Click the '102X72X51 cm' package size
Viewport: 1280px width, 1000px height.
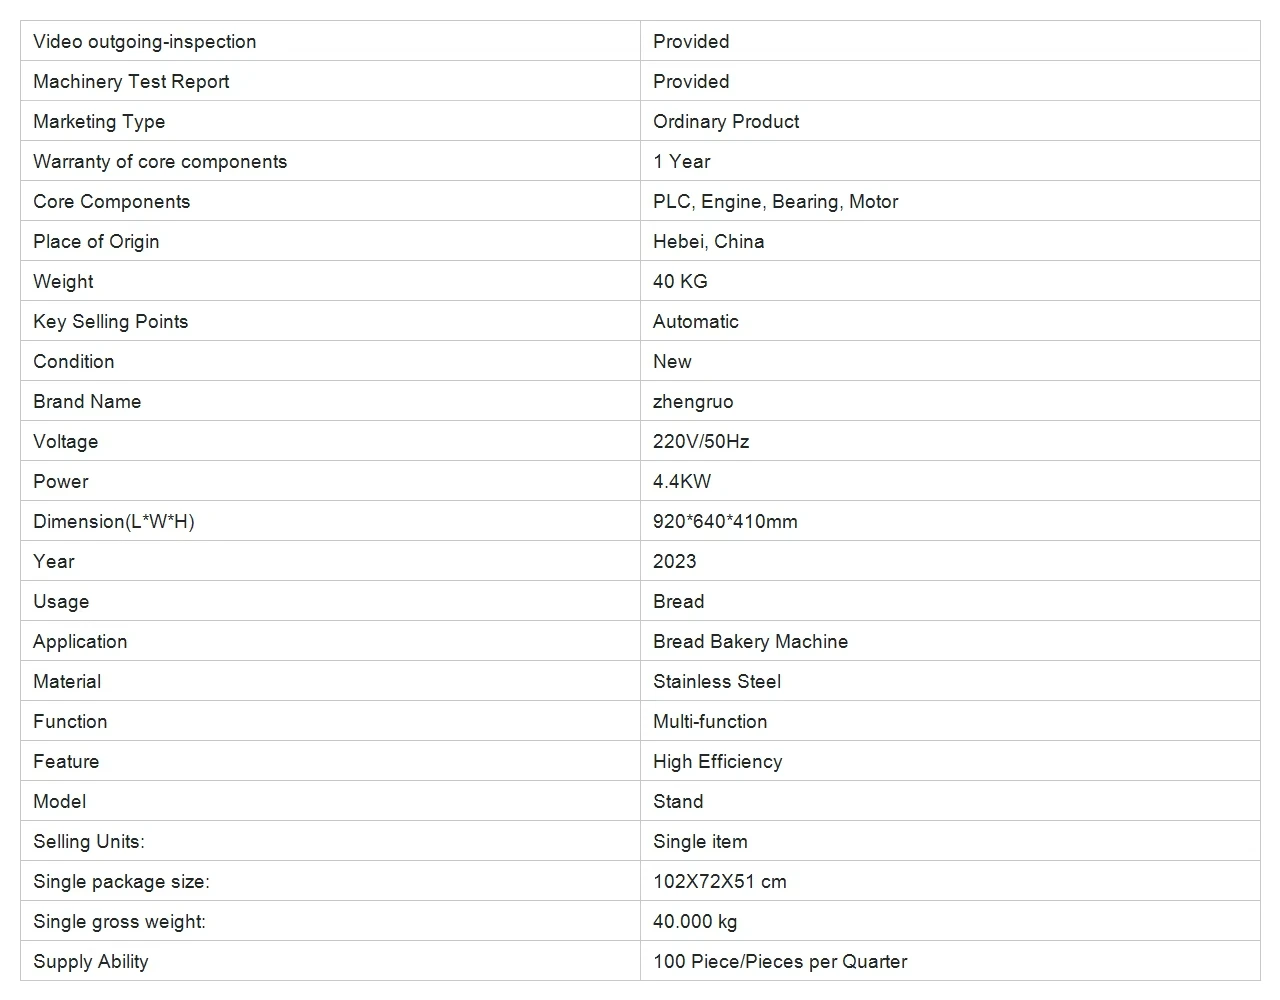coord(719,881)
